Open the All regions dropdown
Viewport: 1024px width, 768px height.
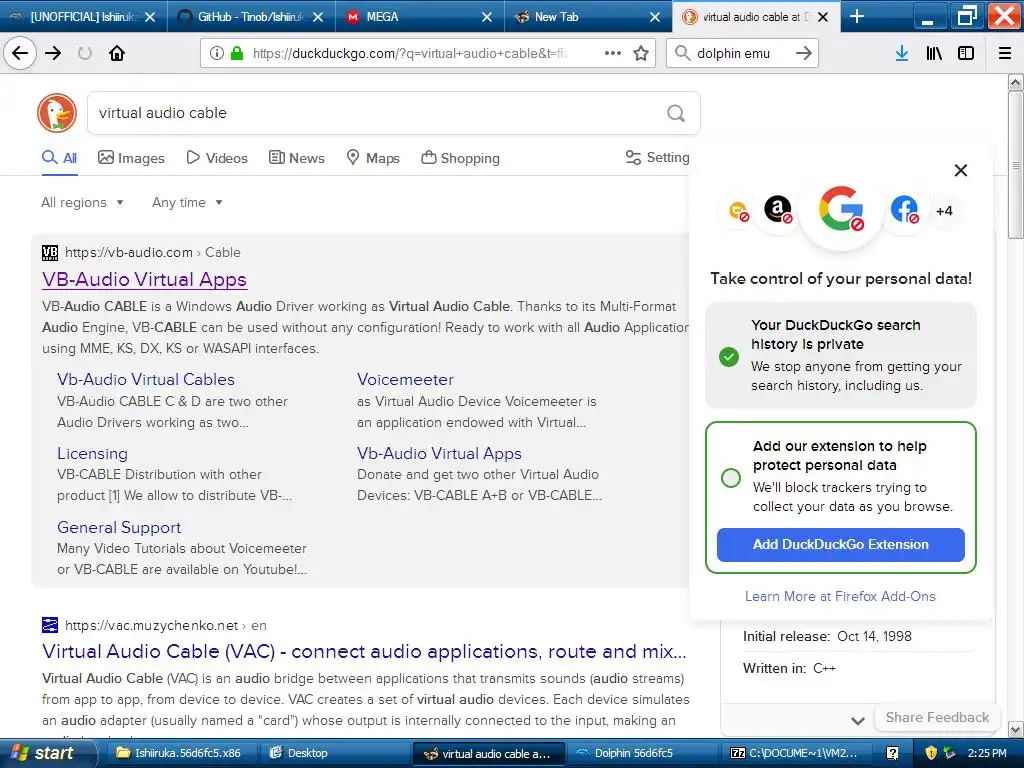pos(82,202)
